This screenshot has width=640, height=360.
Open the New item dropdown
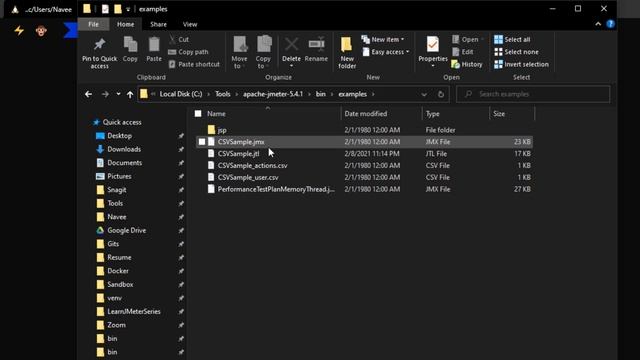[x=383, y=39]
